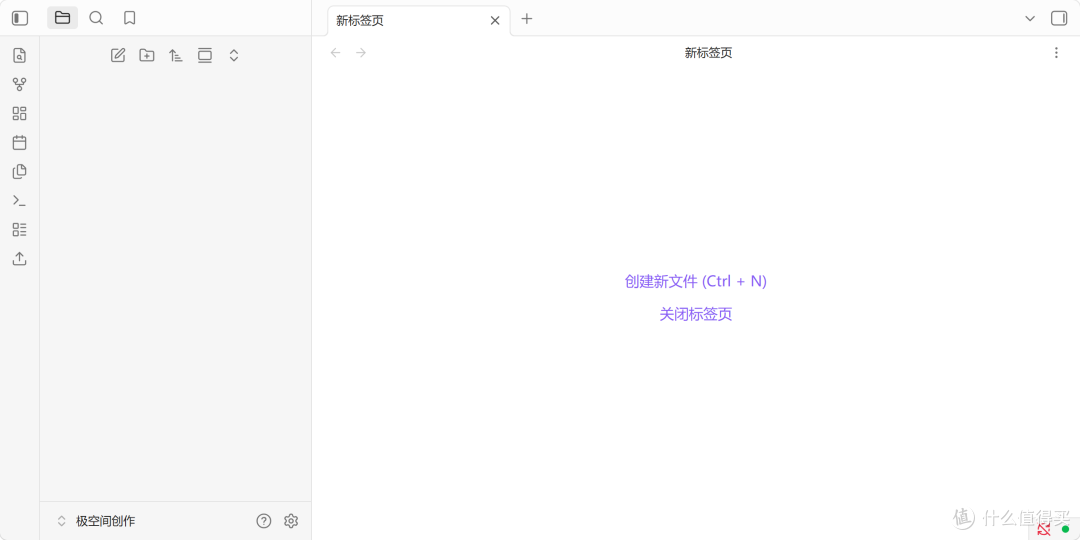This screenshot has height=540, width=1080.
Task: Insert template ribbon icon
Action: pyautogui.click(x=19, y=172)
